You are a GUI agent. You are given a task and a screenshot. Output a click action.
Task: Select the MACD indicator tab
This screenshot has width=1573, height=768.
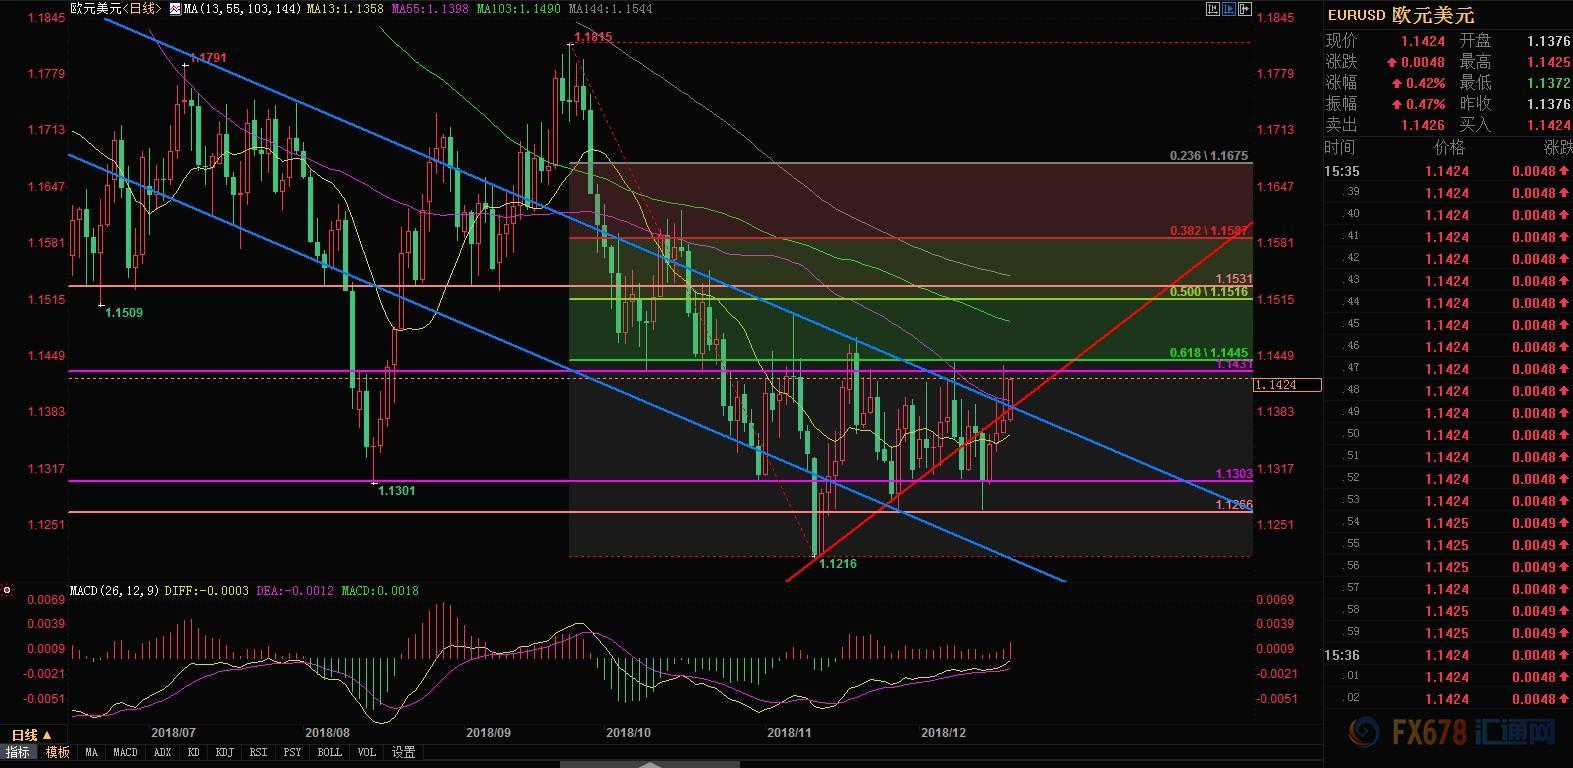point(126,752)
